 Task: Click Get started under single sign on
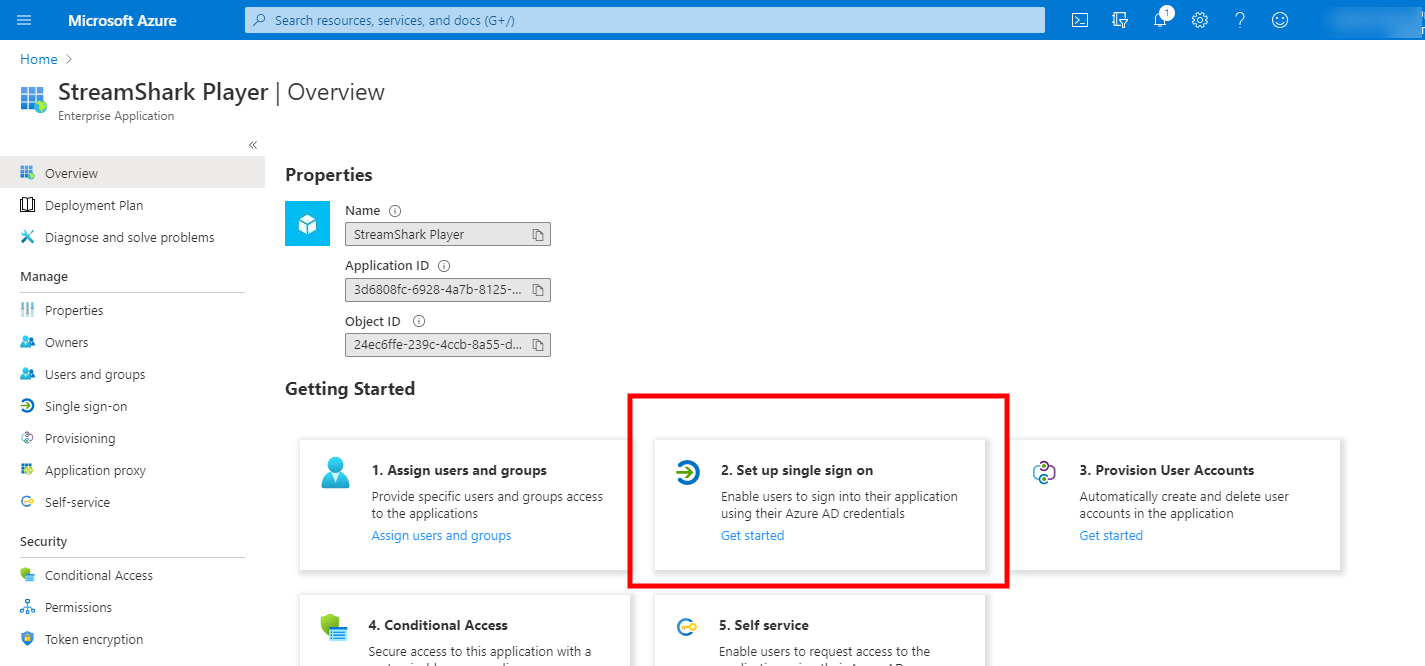[x=752, y=536]
